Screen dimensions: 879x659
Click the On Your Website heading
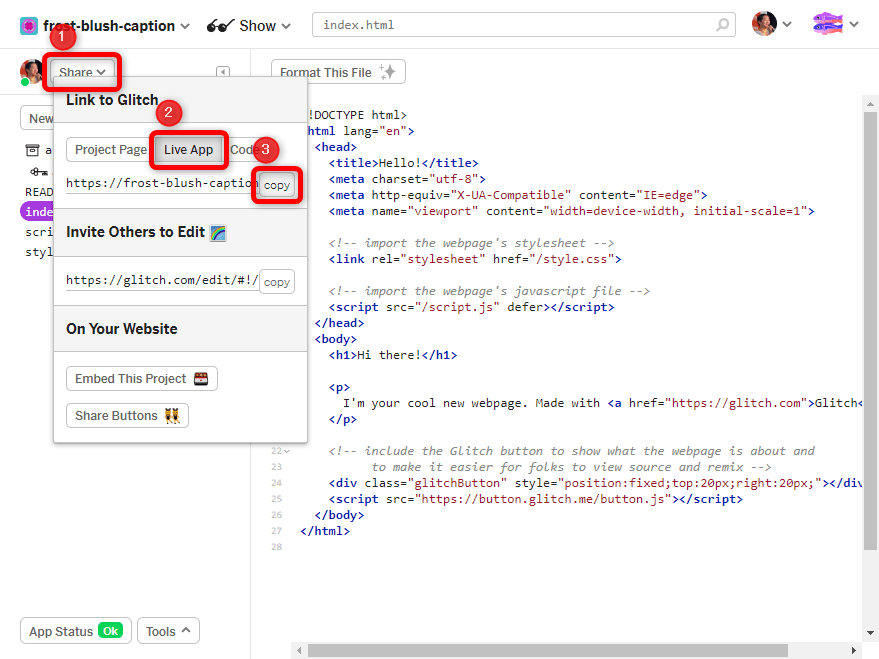(x=122, y=329)
